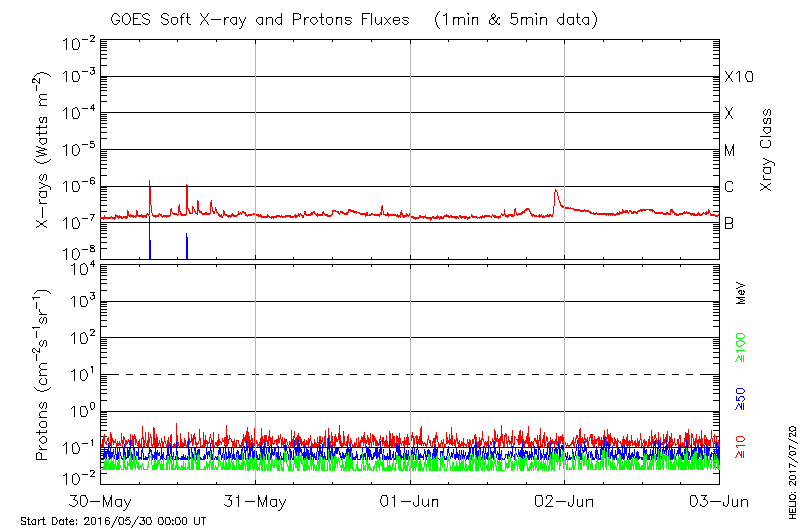Click the 30-May date label on the x-axis
This screenshot has width=800, height=530.
click(100, 501)
